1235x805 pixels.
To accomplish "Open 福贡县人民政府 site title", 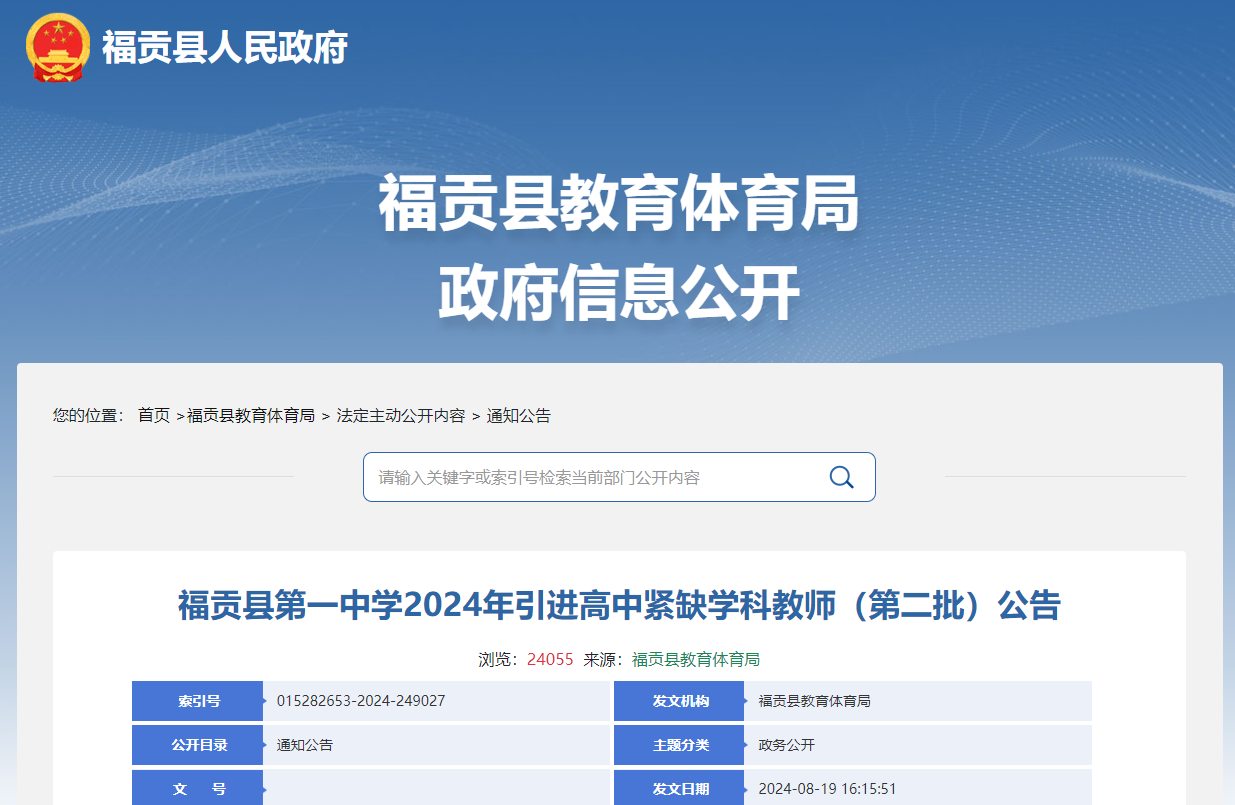I will click(x=225, y=47).
